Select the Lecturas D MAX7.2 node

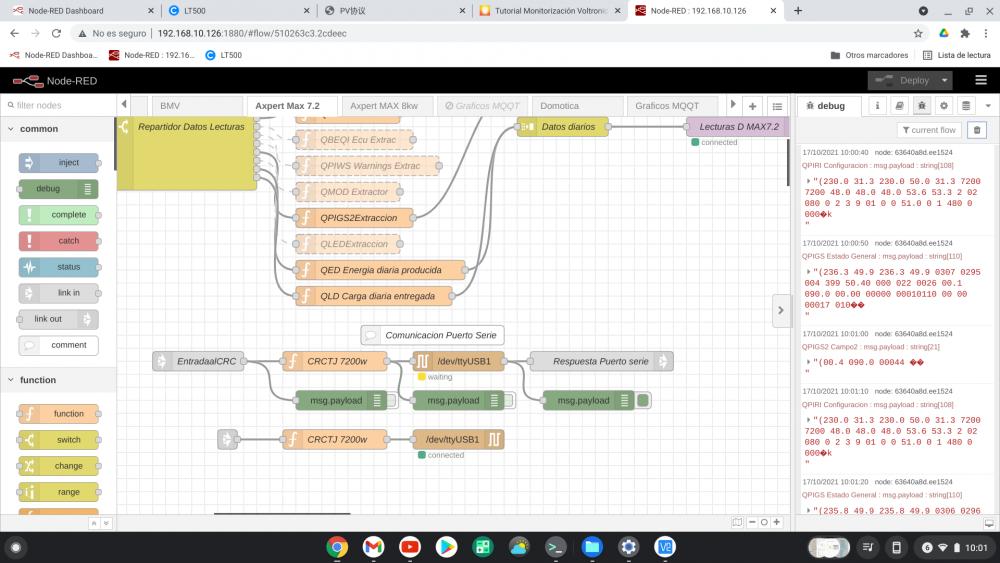tap(738, 127)
